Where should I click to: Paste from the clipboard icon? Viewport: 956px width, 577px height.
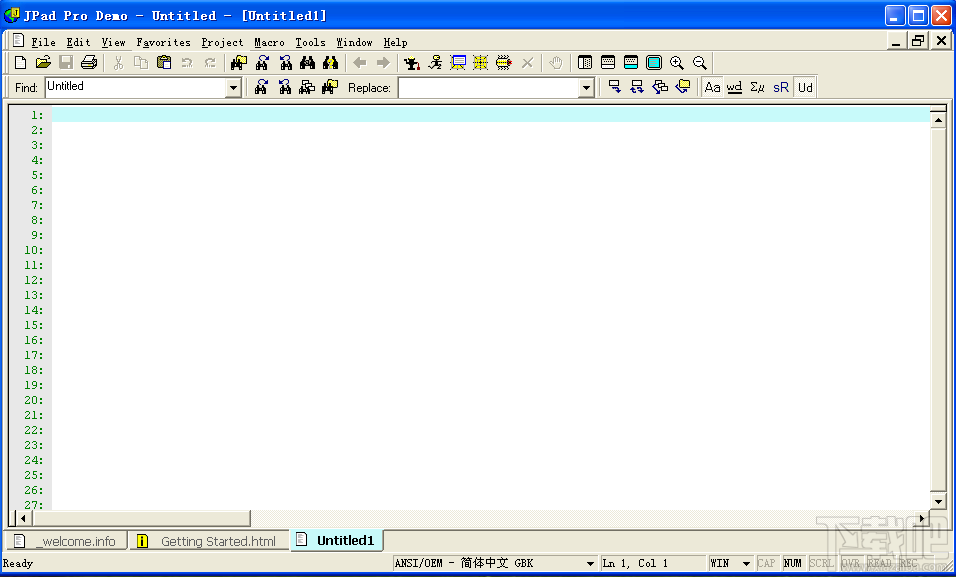164,63
